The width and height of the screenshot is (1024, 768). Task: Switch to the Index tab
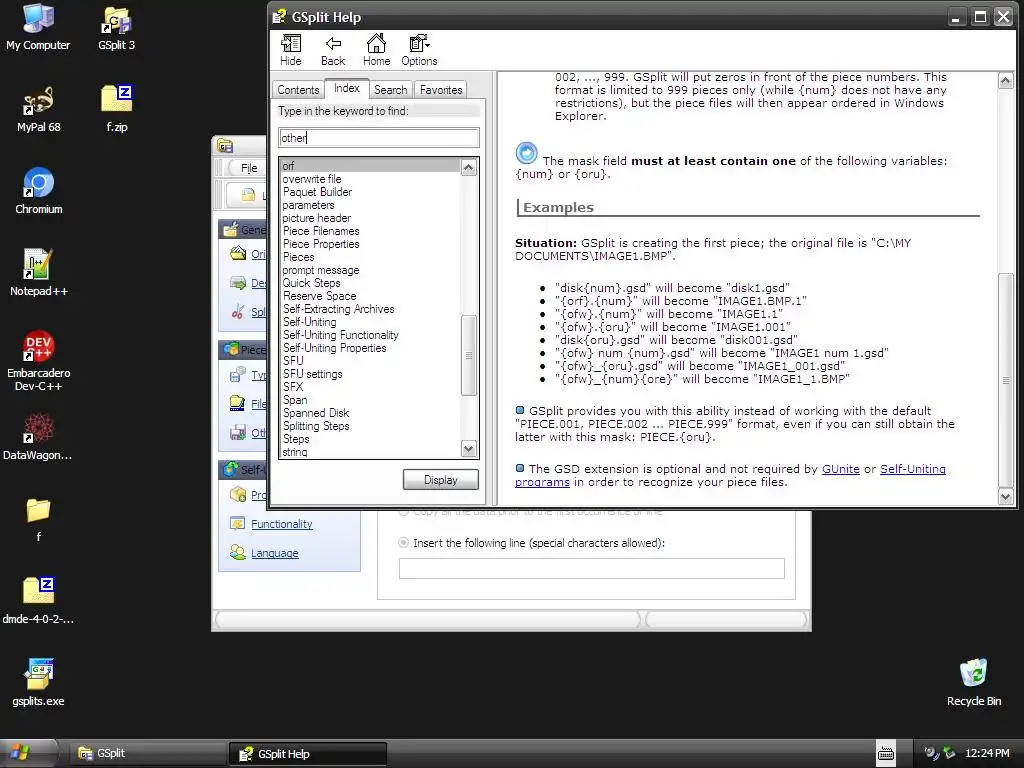[x=347, y=88]
